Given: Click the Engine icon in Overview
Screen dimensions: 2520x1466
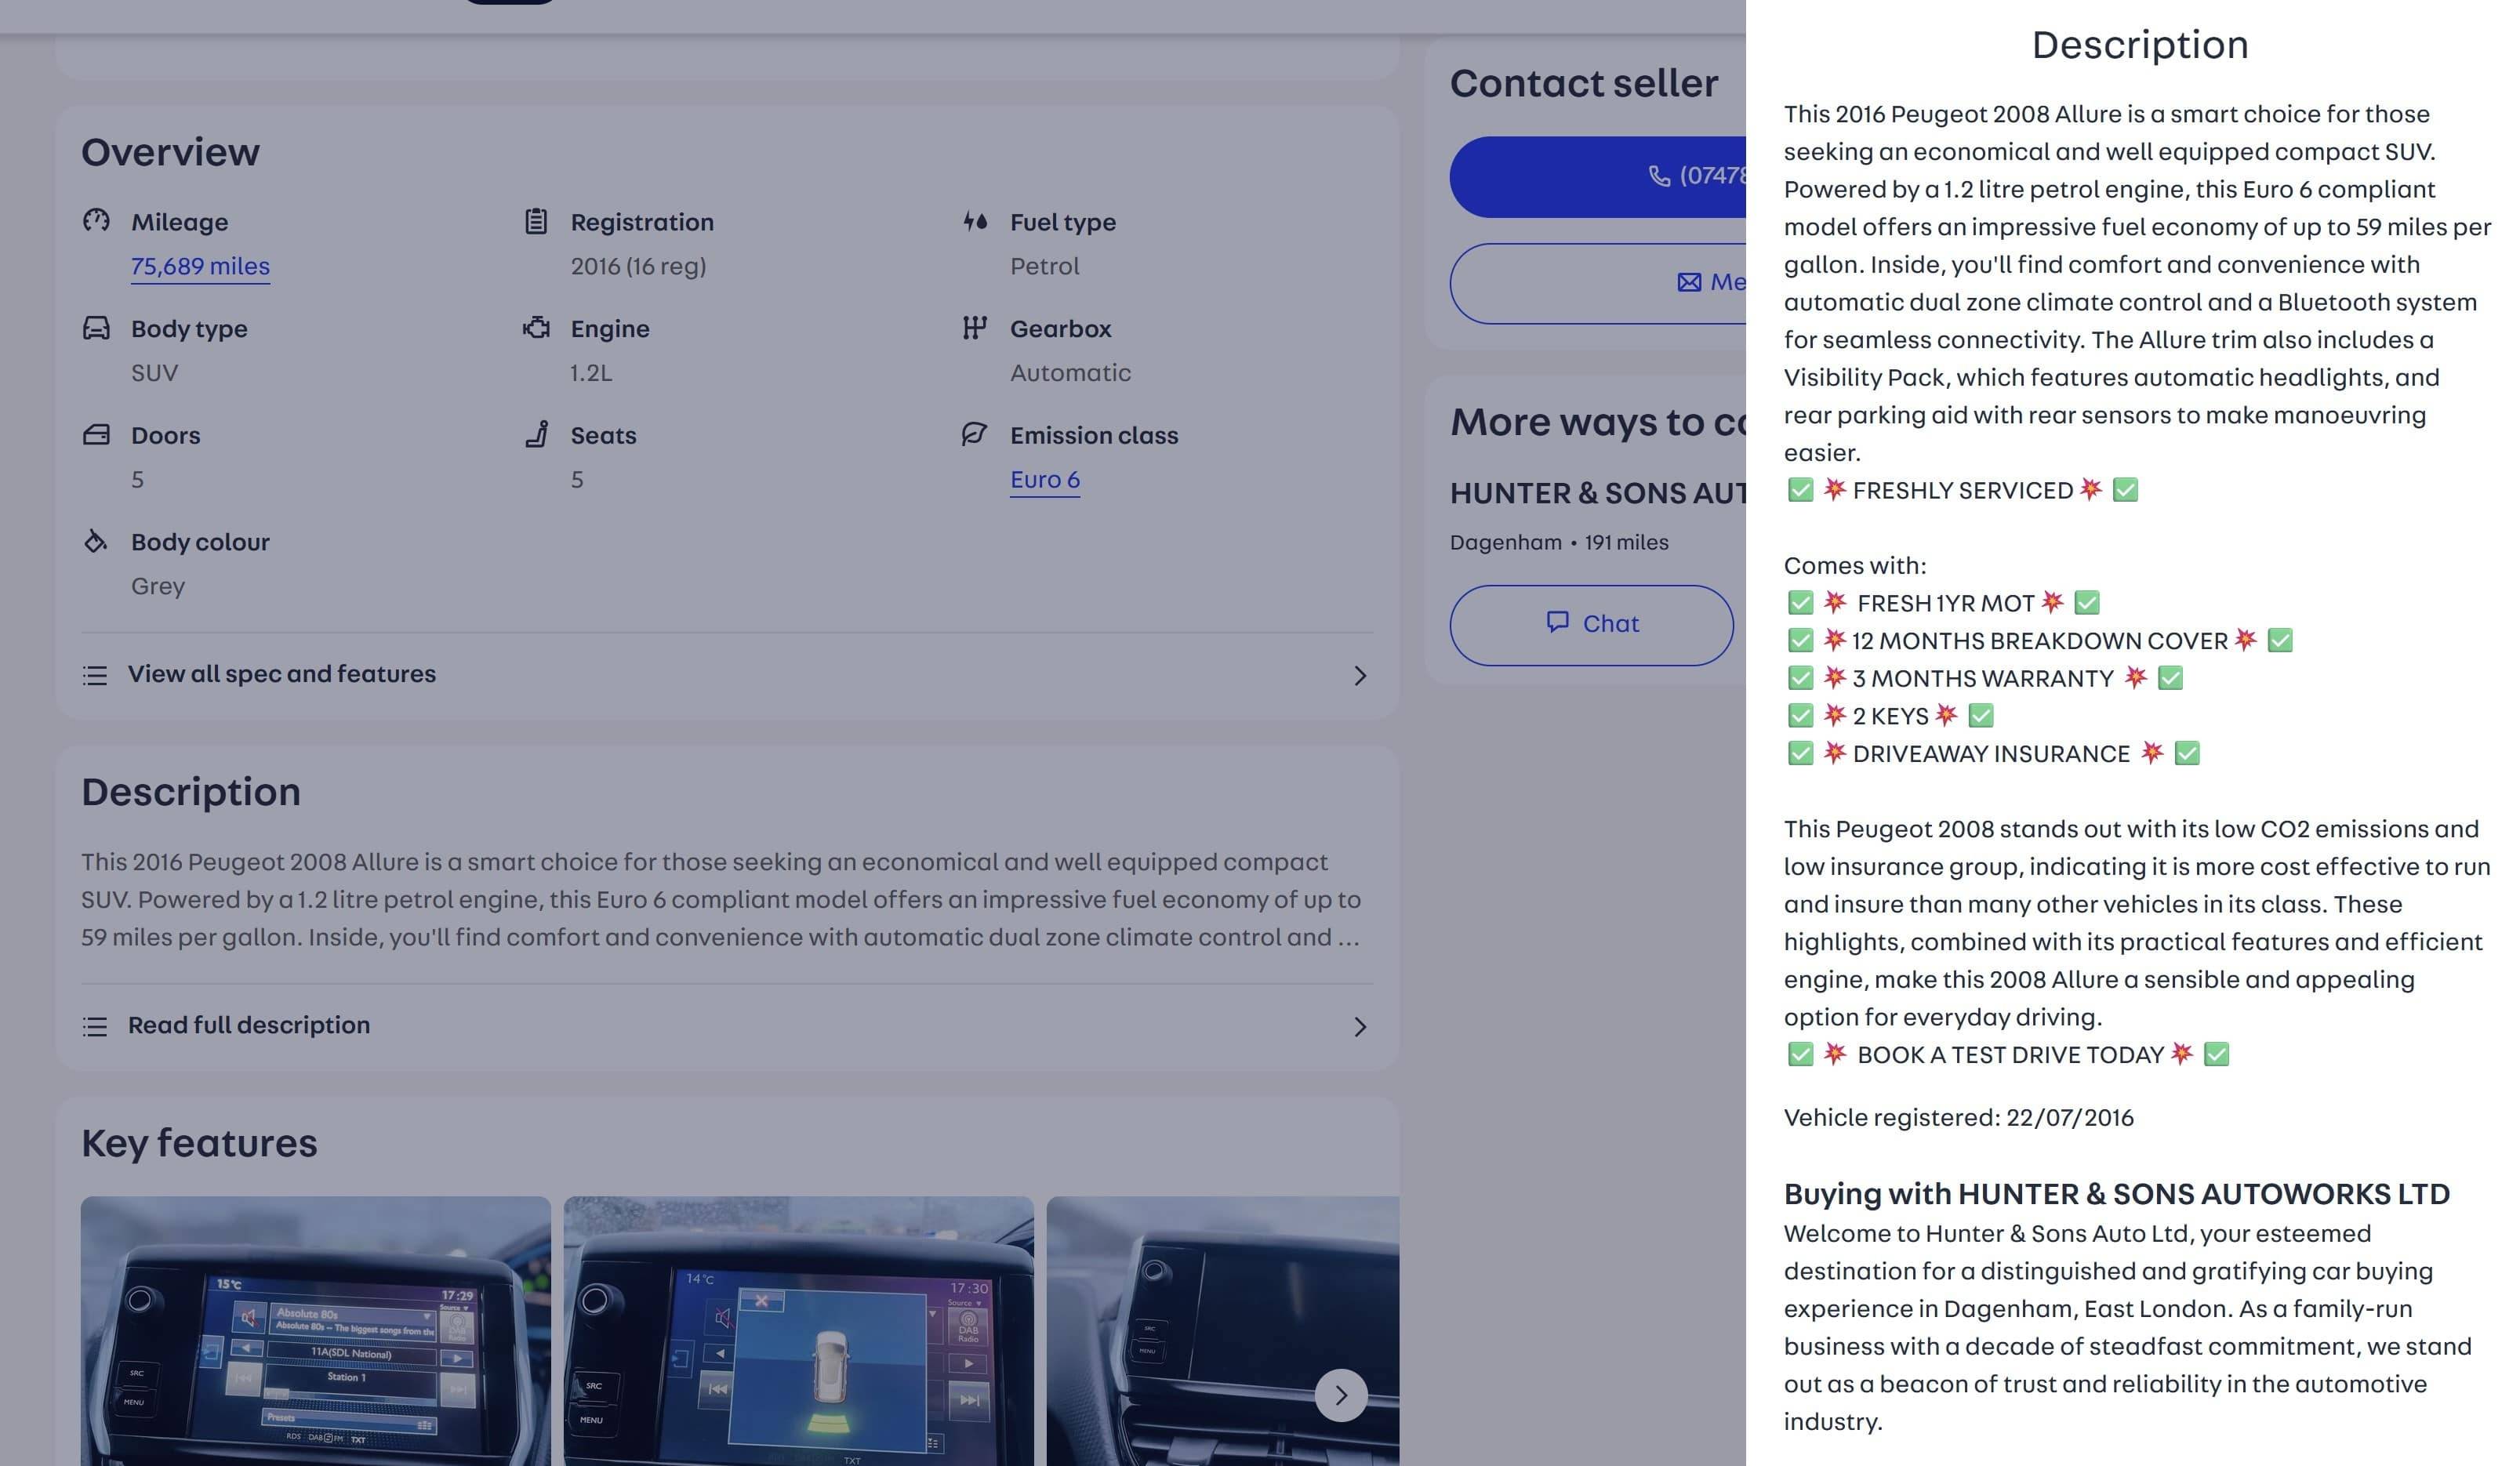Looking at the screenshot, I should [x=536, y=328].
